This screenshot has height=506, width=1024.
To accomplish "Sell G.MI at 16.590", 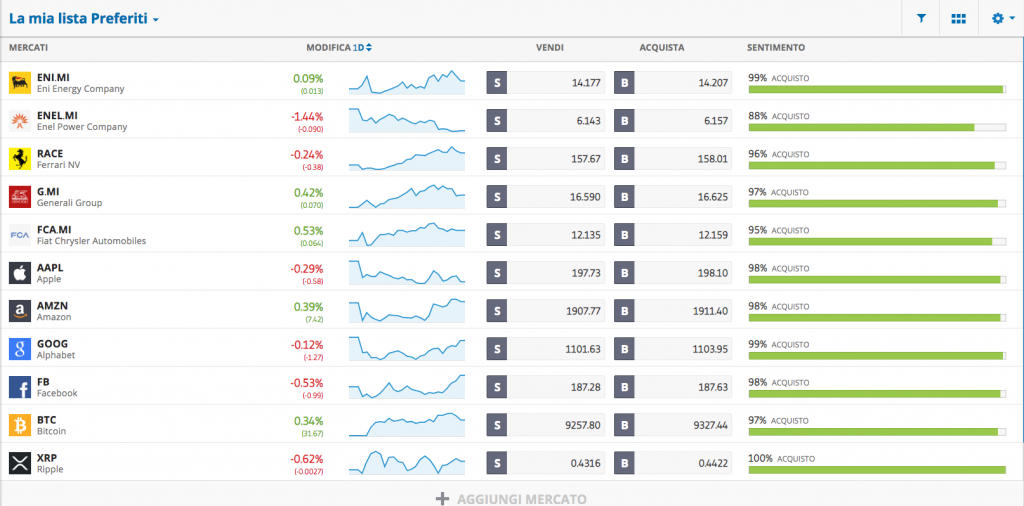I will click(545, 197).
